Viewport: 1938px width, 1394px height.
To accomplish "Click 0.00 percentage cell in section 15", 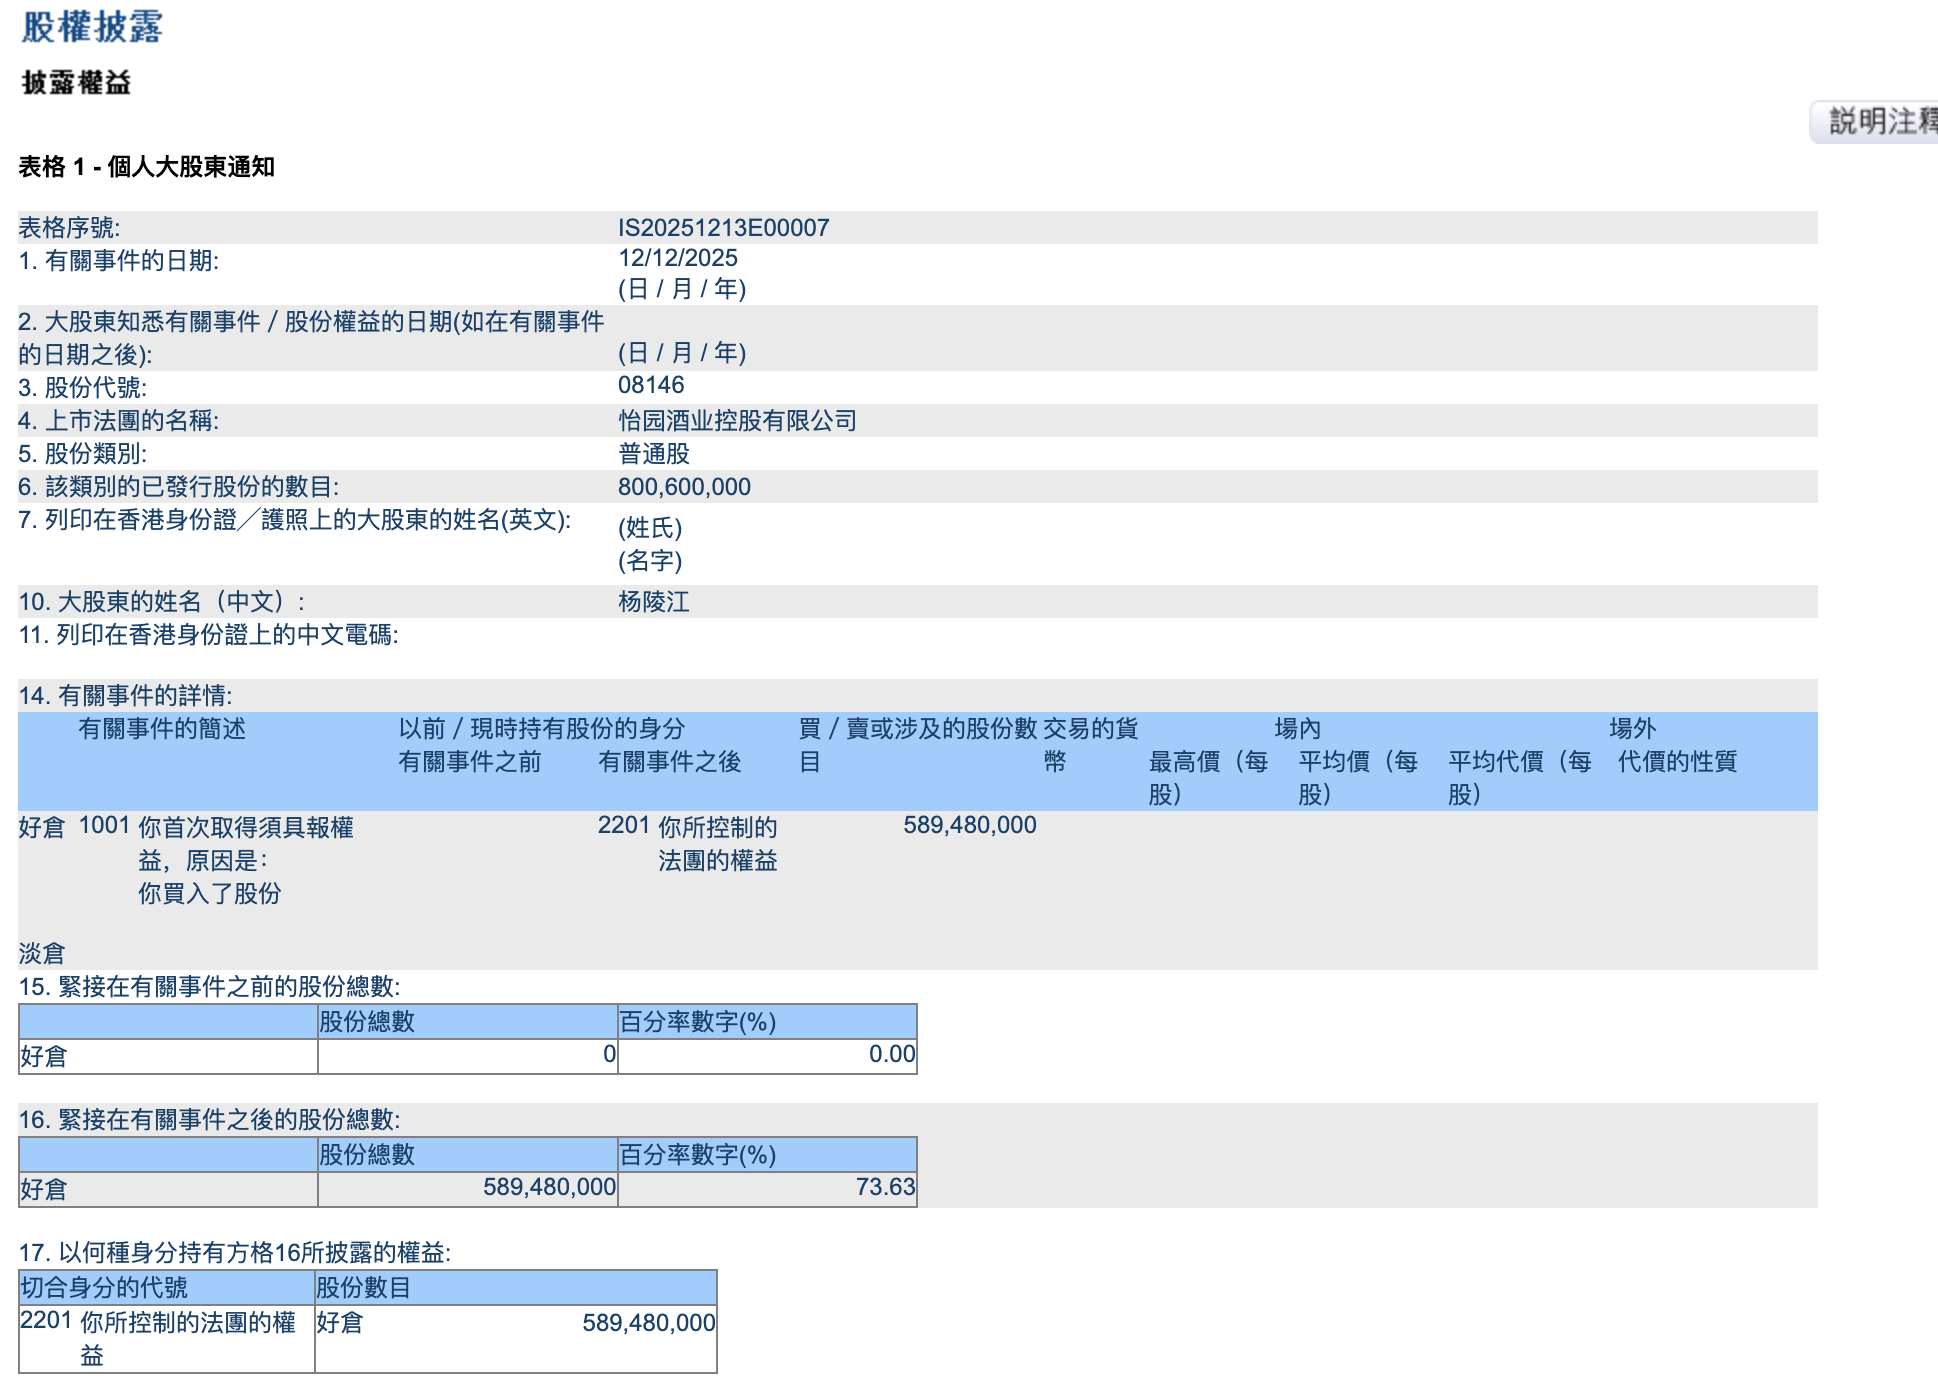I will coord(891,1055).
